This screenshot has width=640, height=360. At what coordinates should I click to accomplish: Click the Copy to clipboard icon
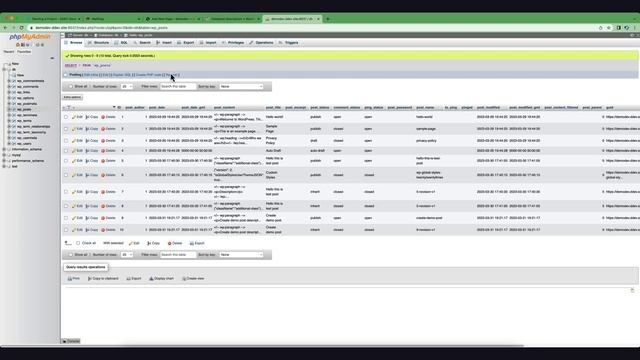(90, 278)
